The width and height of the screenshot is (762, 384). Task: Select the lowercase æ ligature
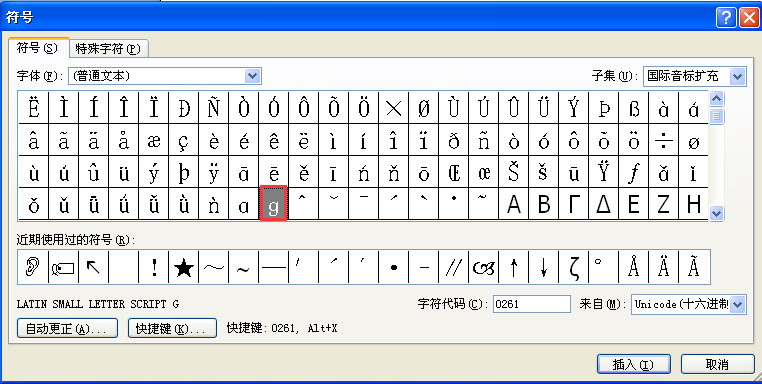[154, 140]
